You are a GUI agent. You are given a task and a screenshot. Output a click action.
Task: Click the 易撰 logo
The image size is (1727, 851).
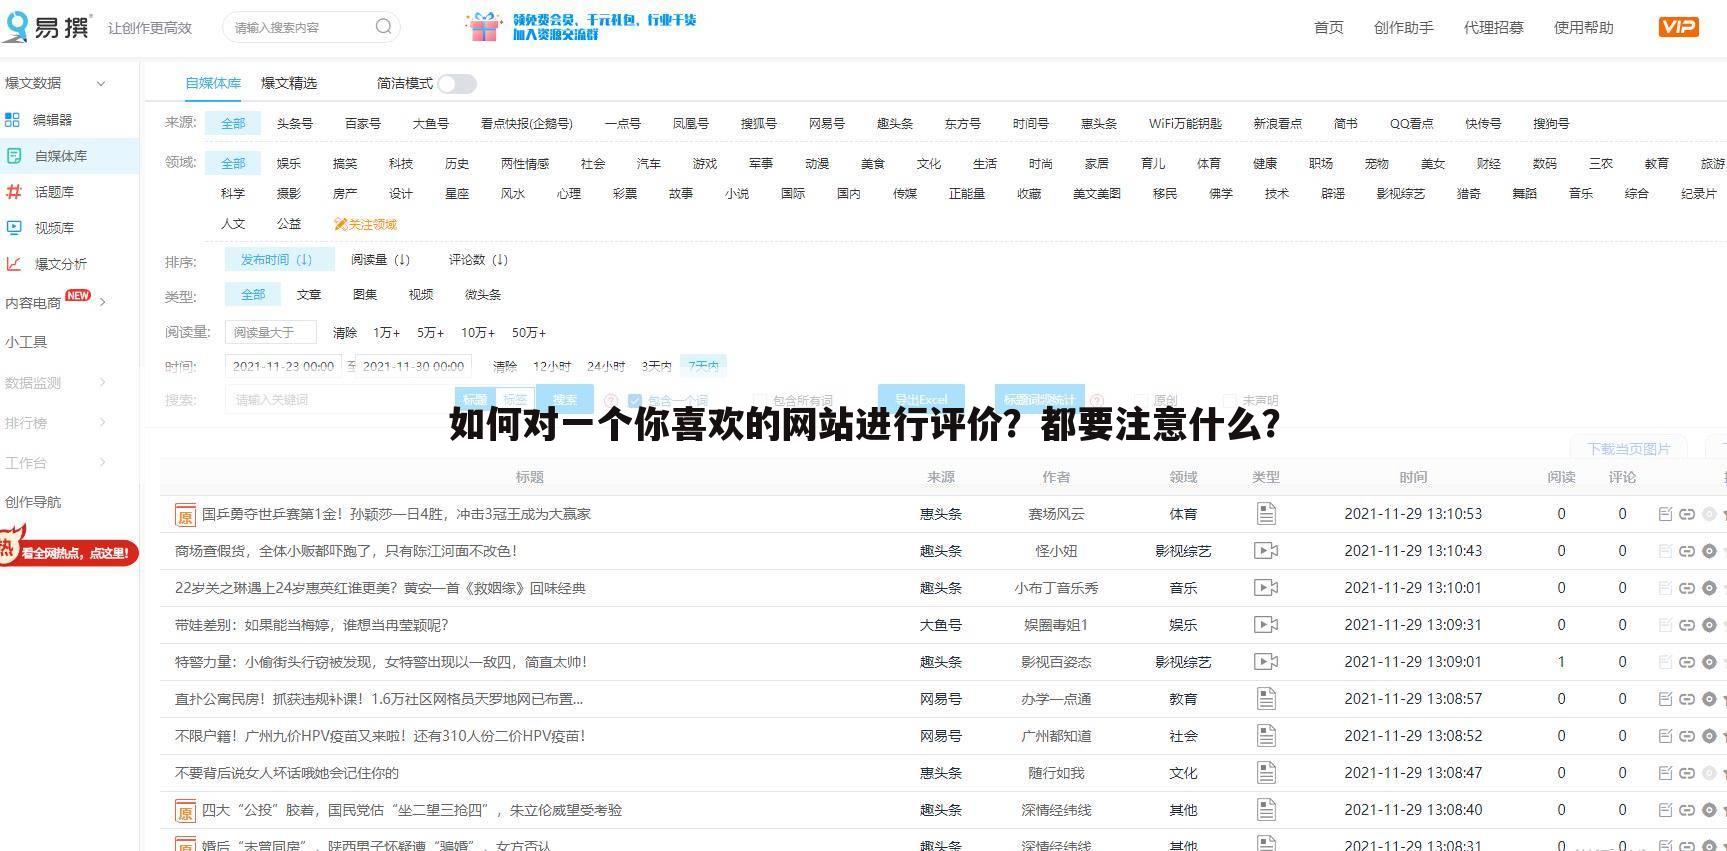(x=45, y=26)
